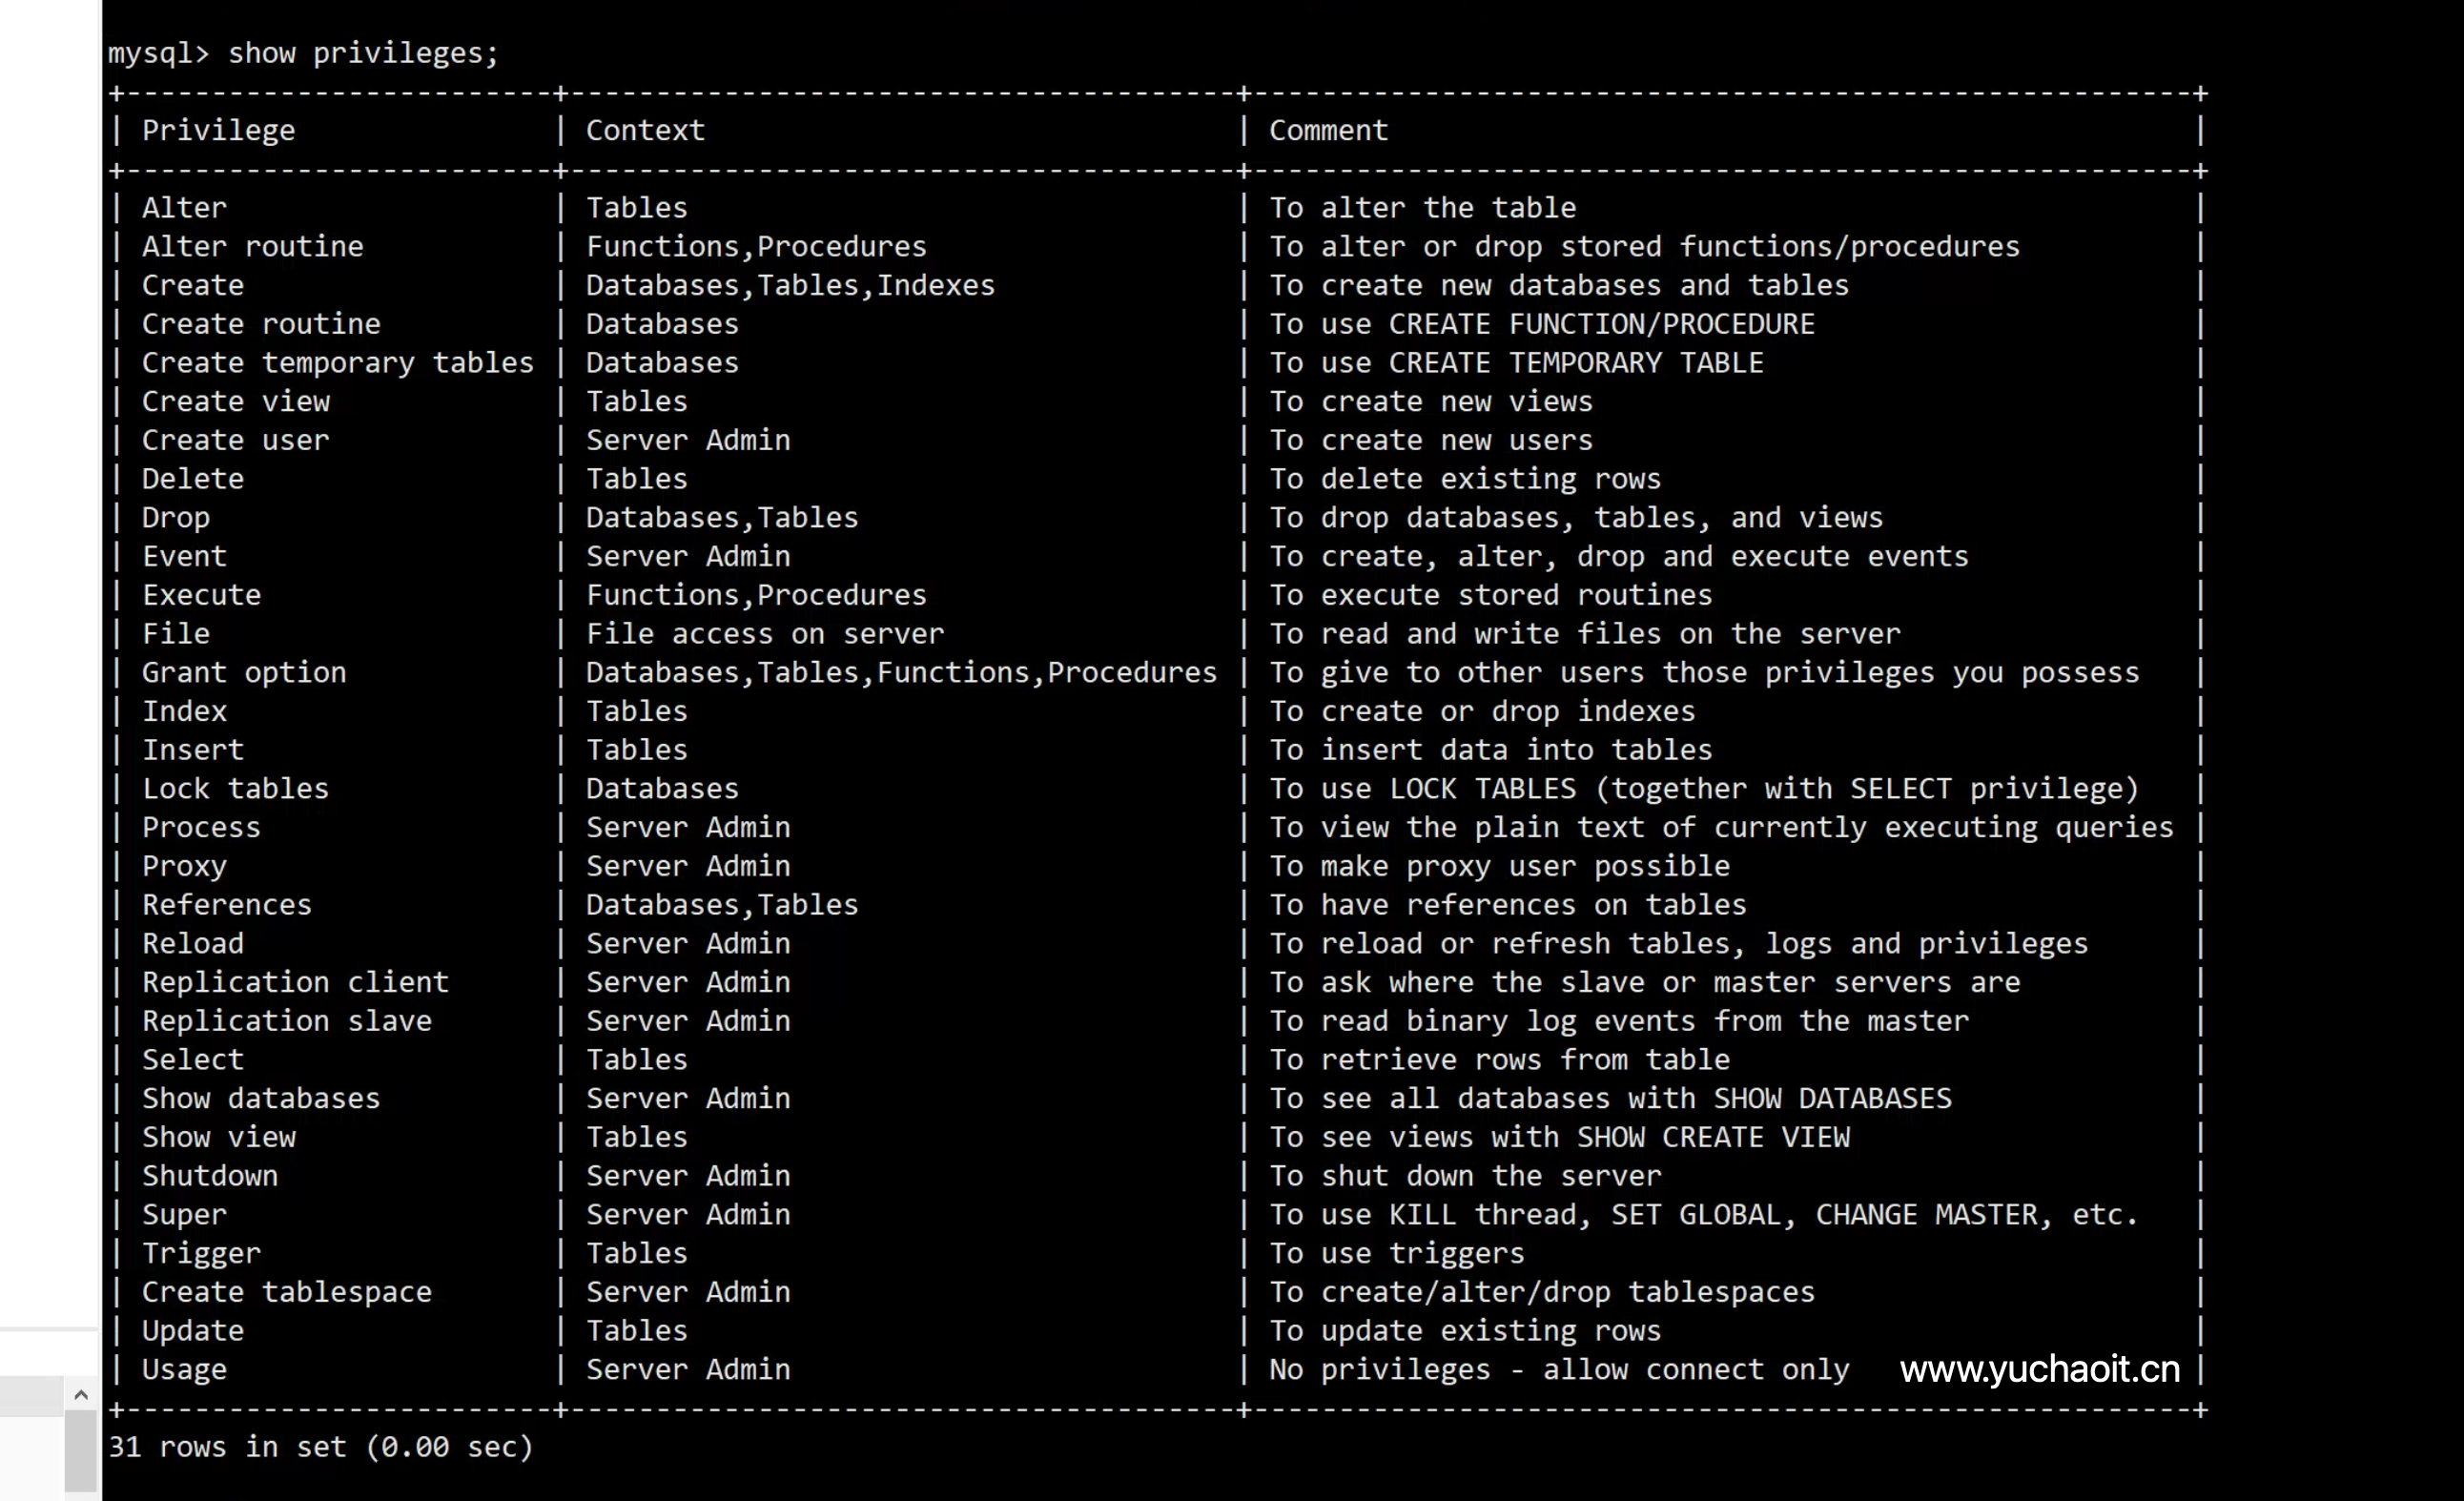
Task: Select the 'Create tablespace' privilege entry
Action: point(286,1291)
